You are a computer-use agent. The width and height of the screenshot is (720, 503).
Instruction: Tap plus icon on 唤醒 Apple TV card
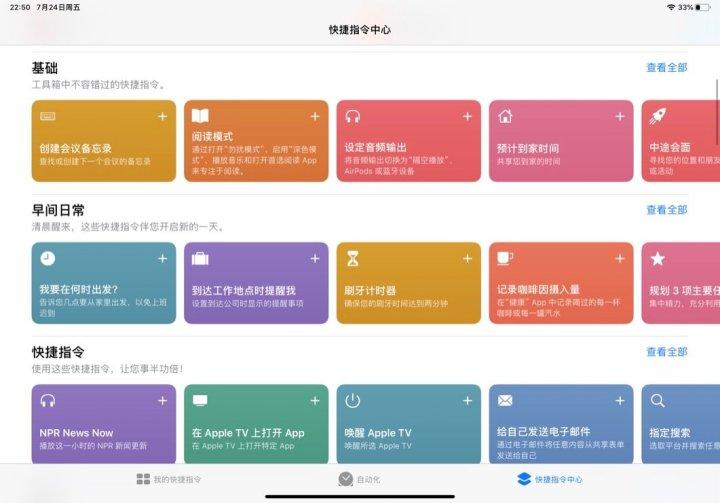pyautogui.click(x=467, y=401)
